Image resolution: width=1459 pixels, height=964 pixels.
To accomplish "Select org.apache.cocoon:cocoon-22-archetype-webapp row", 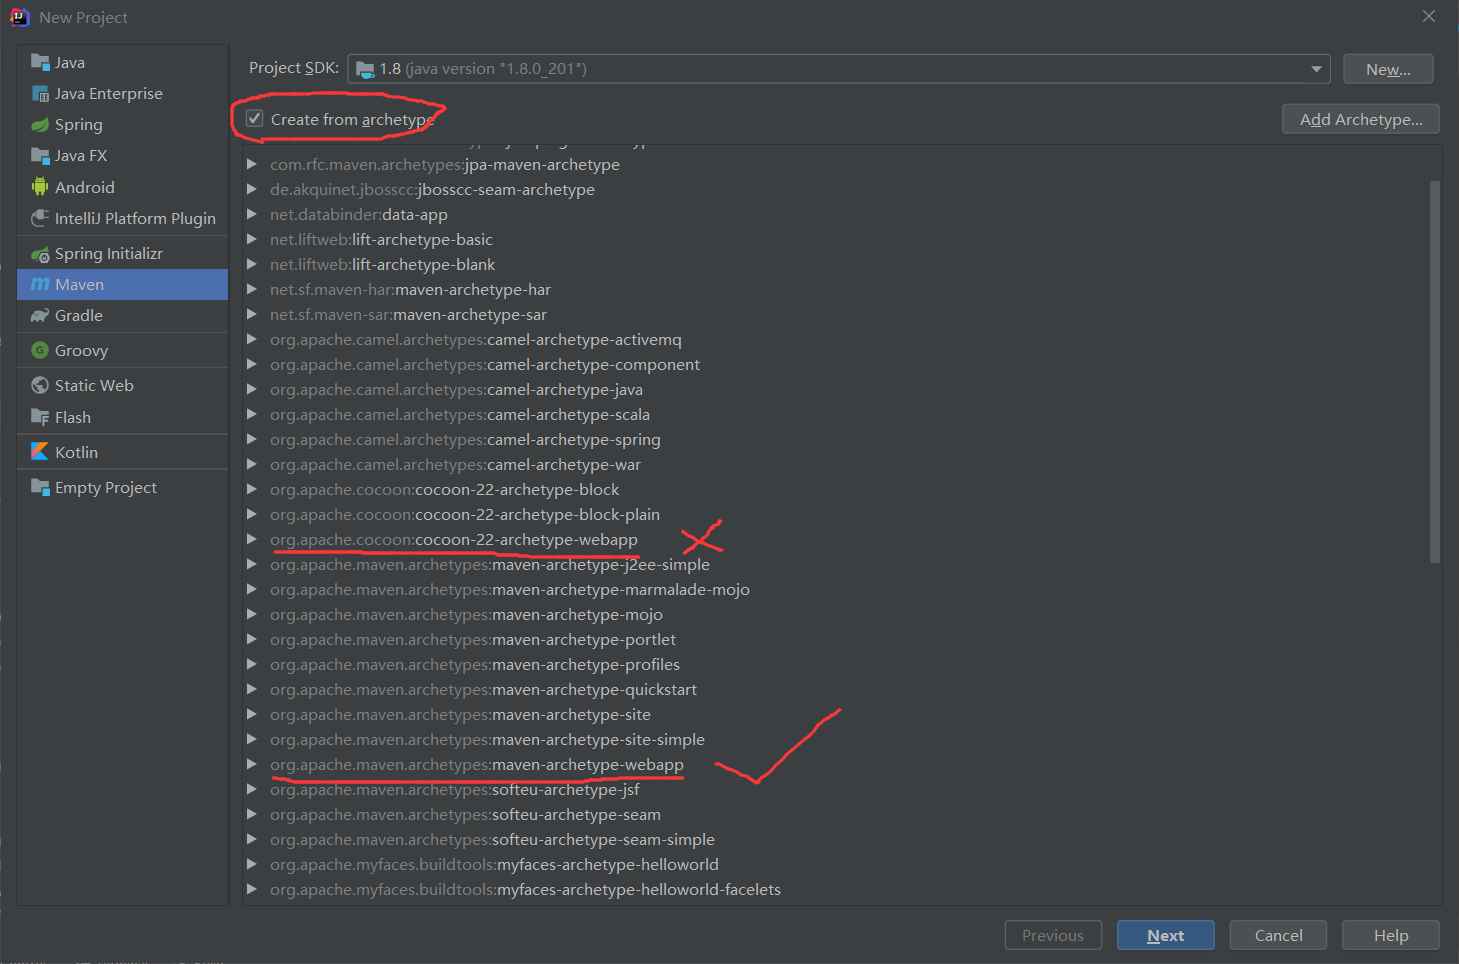I will coord(836,539).
